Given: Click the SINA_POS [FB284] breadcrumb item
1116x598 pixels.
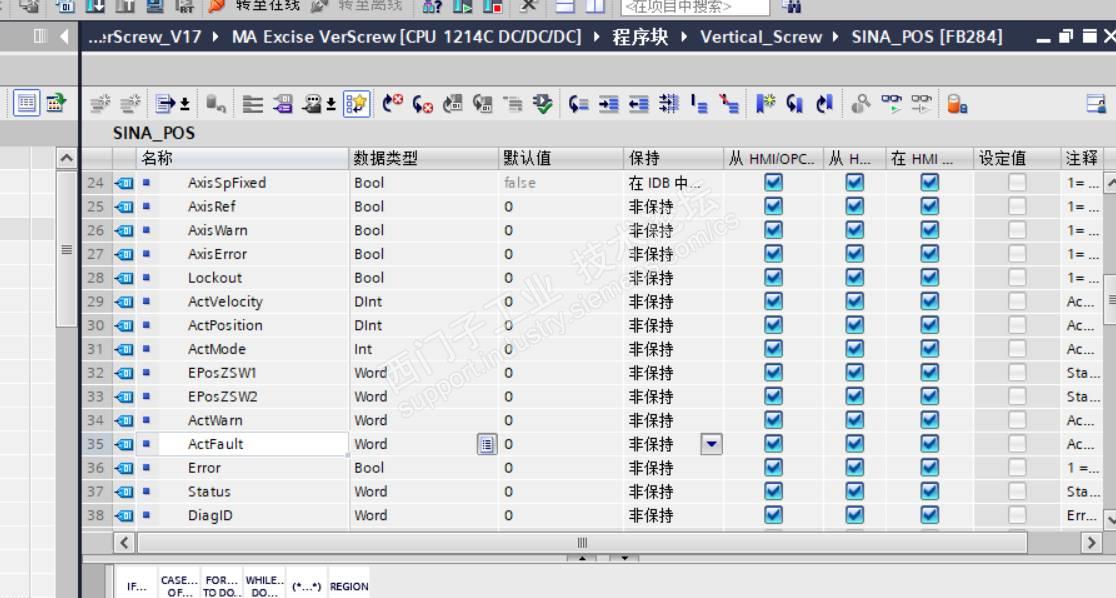Looking at the screenshot, I should 927,37.
